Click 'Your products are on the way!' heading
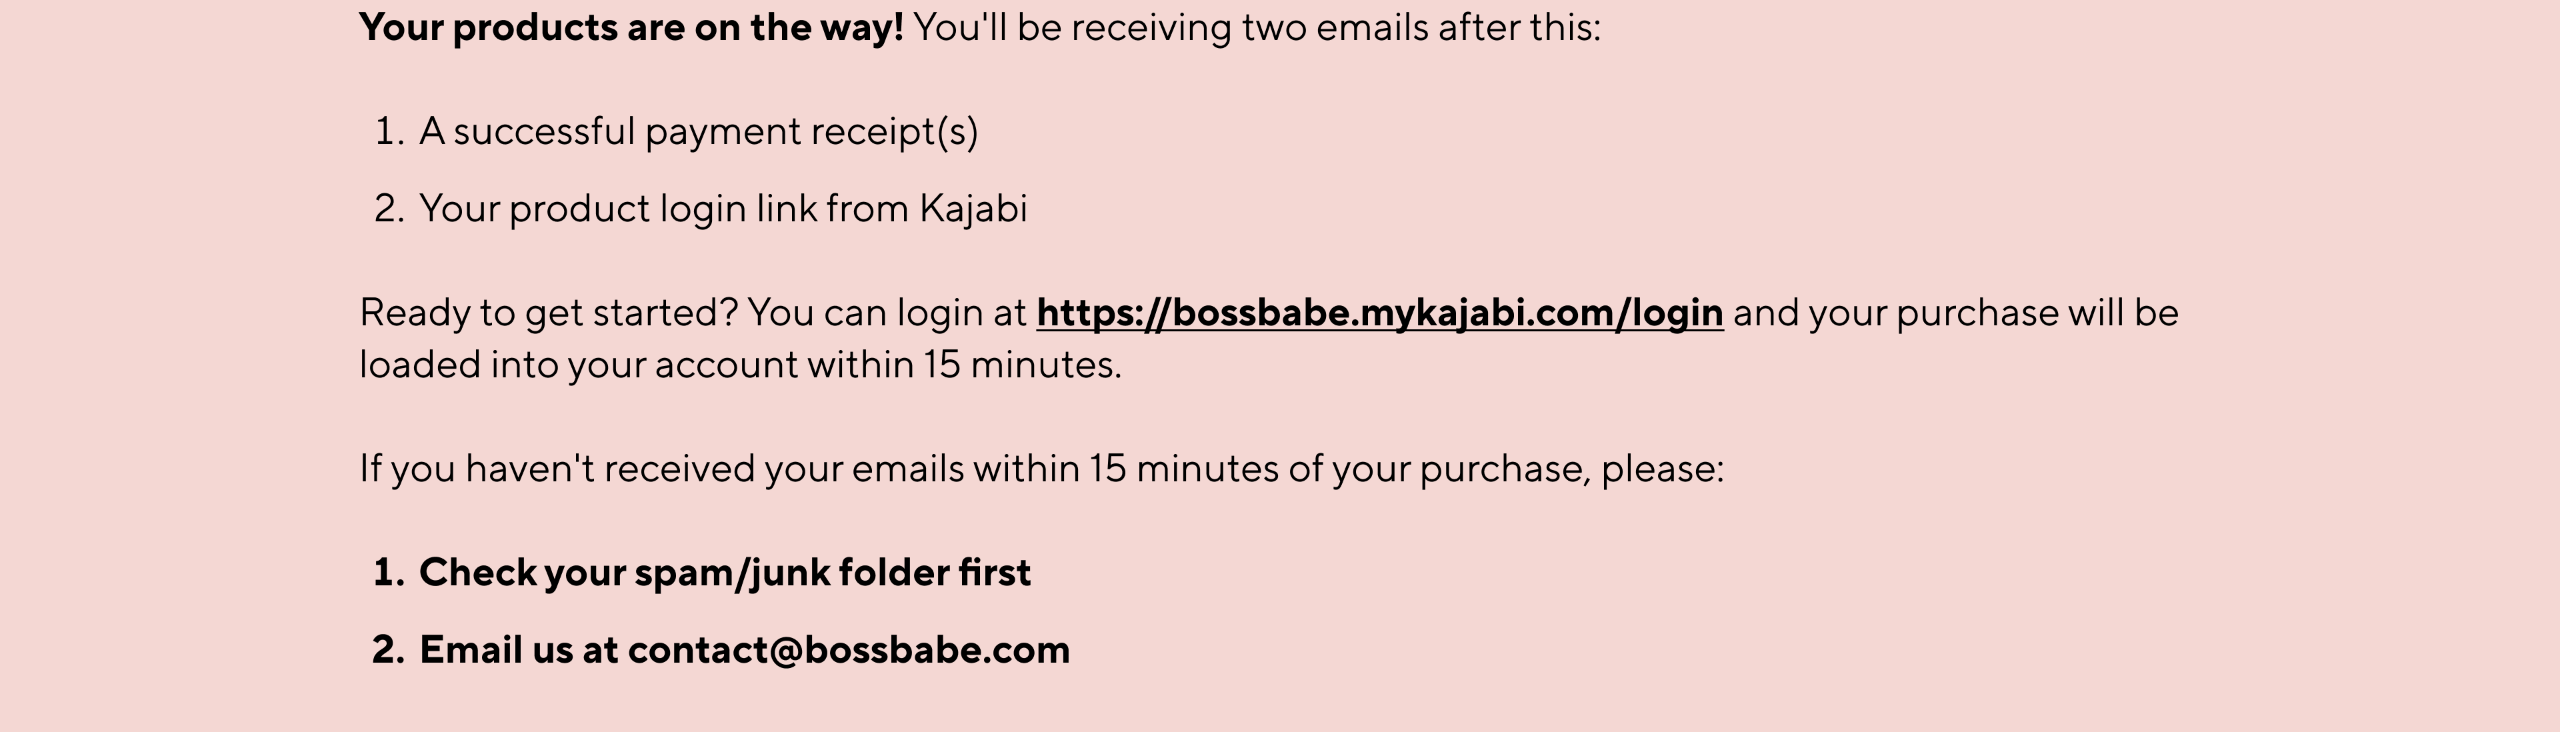 632,28
